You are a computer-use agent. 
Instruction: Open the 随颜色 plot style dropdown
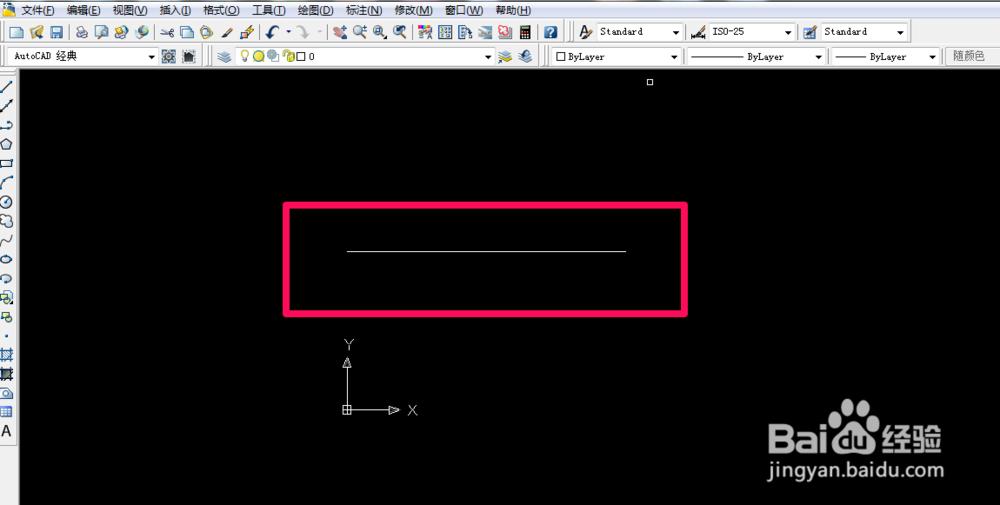click(x=973, y=57)
